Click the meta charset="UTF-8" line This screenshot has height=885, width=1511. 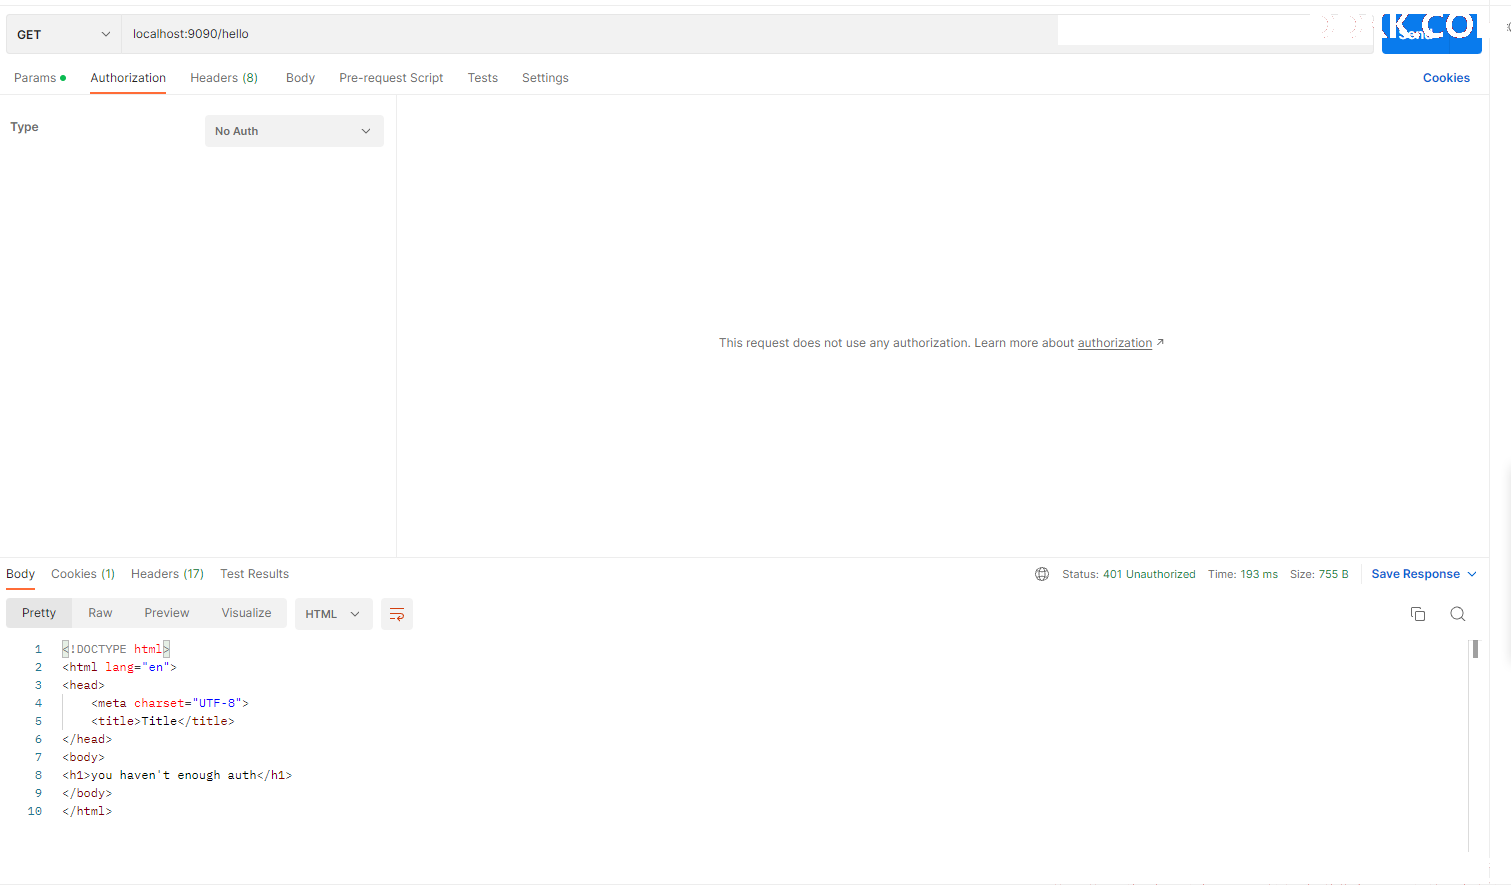[170, 703]
